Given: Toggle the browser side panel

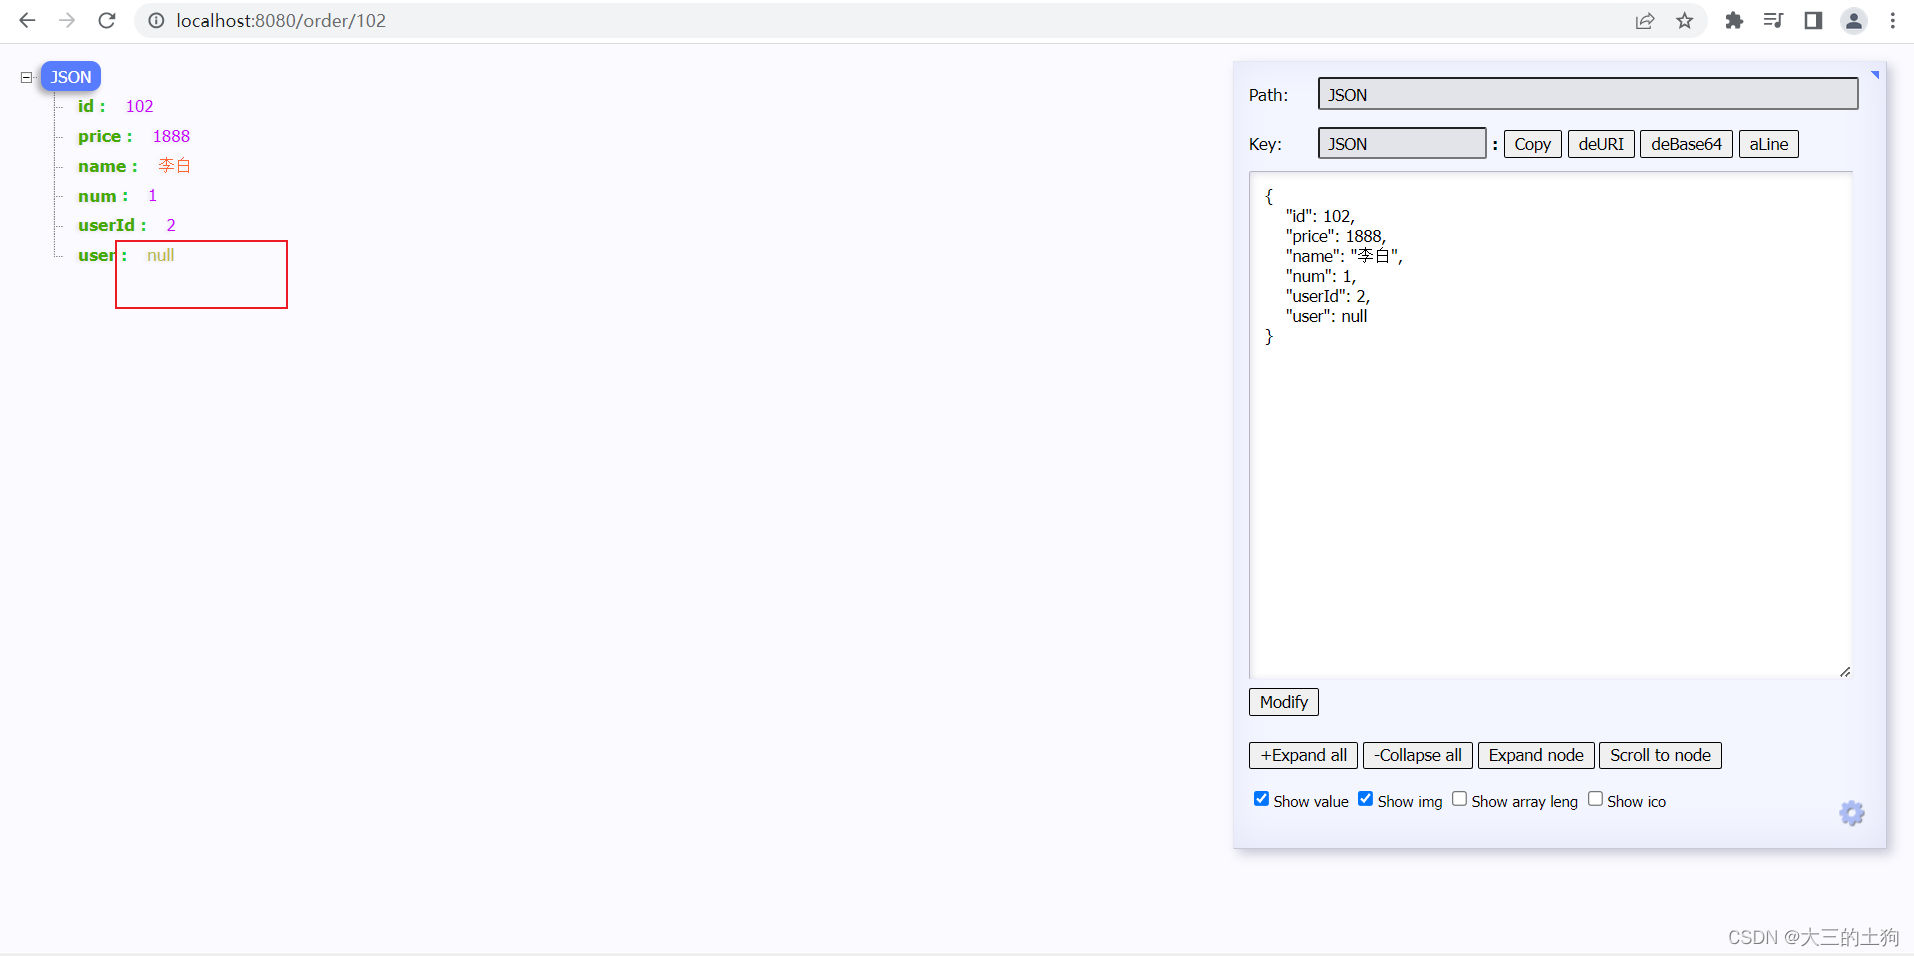Looking at the screenshot, I should tap(1813, 20).
